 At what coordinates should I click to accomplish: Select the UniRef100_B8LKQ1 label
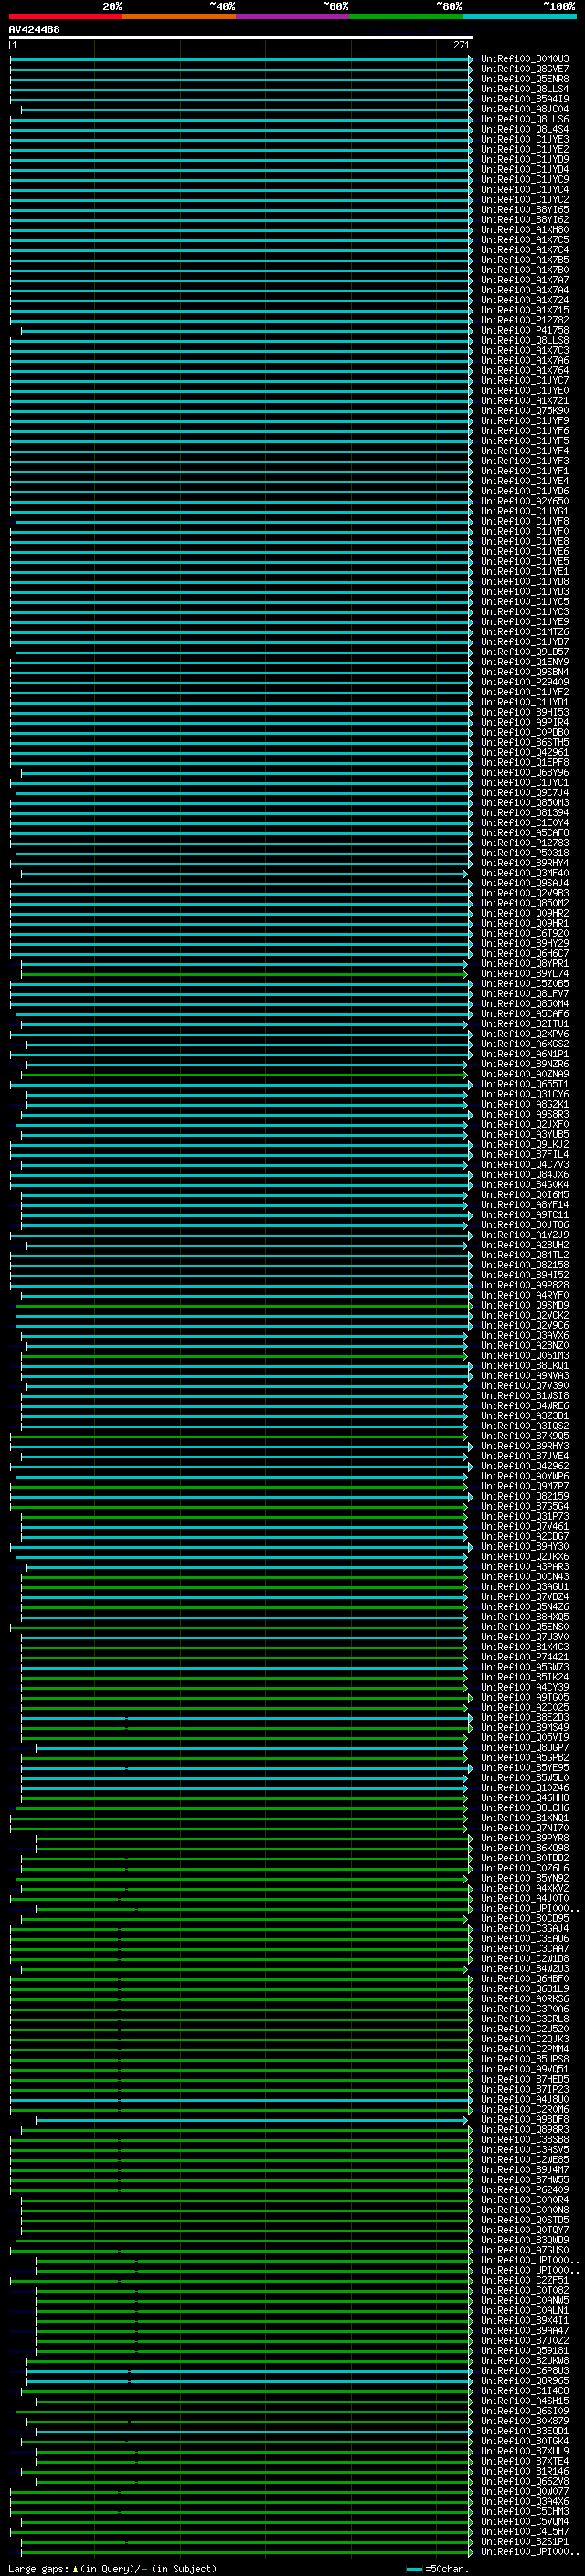[x=525, y=1365]
